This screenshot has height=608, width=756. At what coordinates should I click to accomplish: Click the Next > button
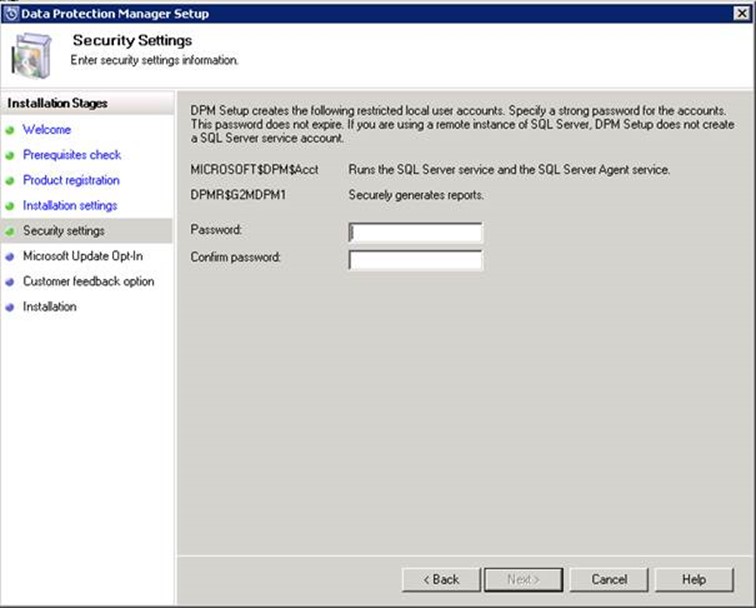524,580
